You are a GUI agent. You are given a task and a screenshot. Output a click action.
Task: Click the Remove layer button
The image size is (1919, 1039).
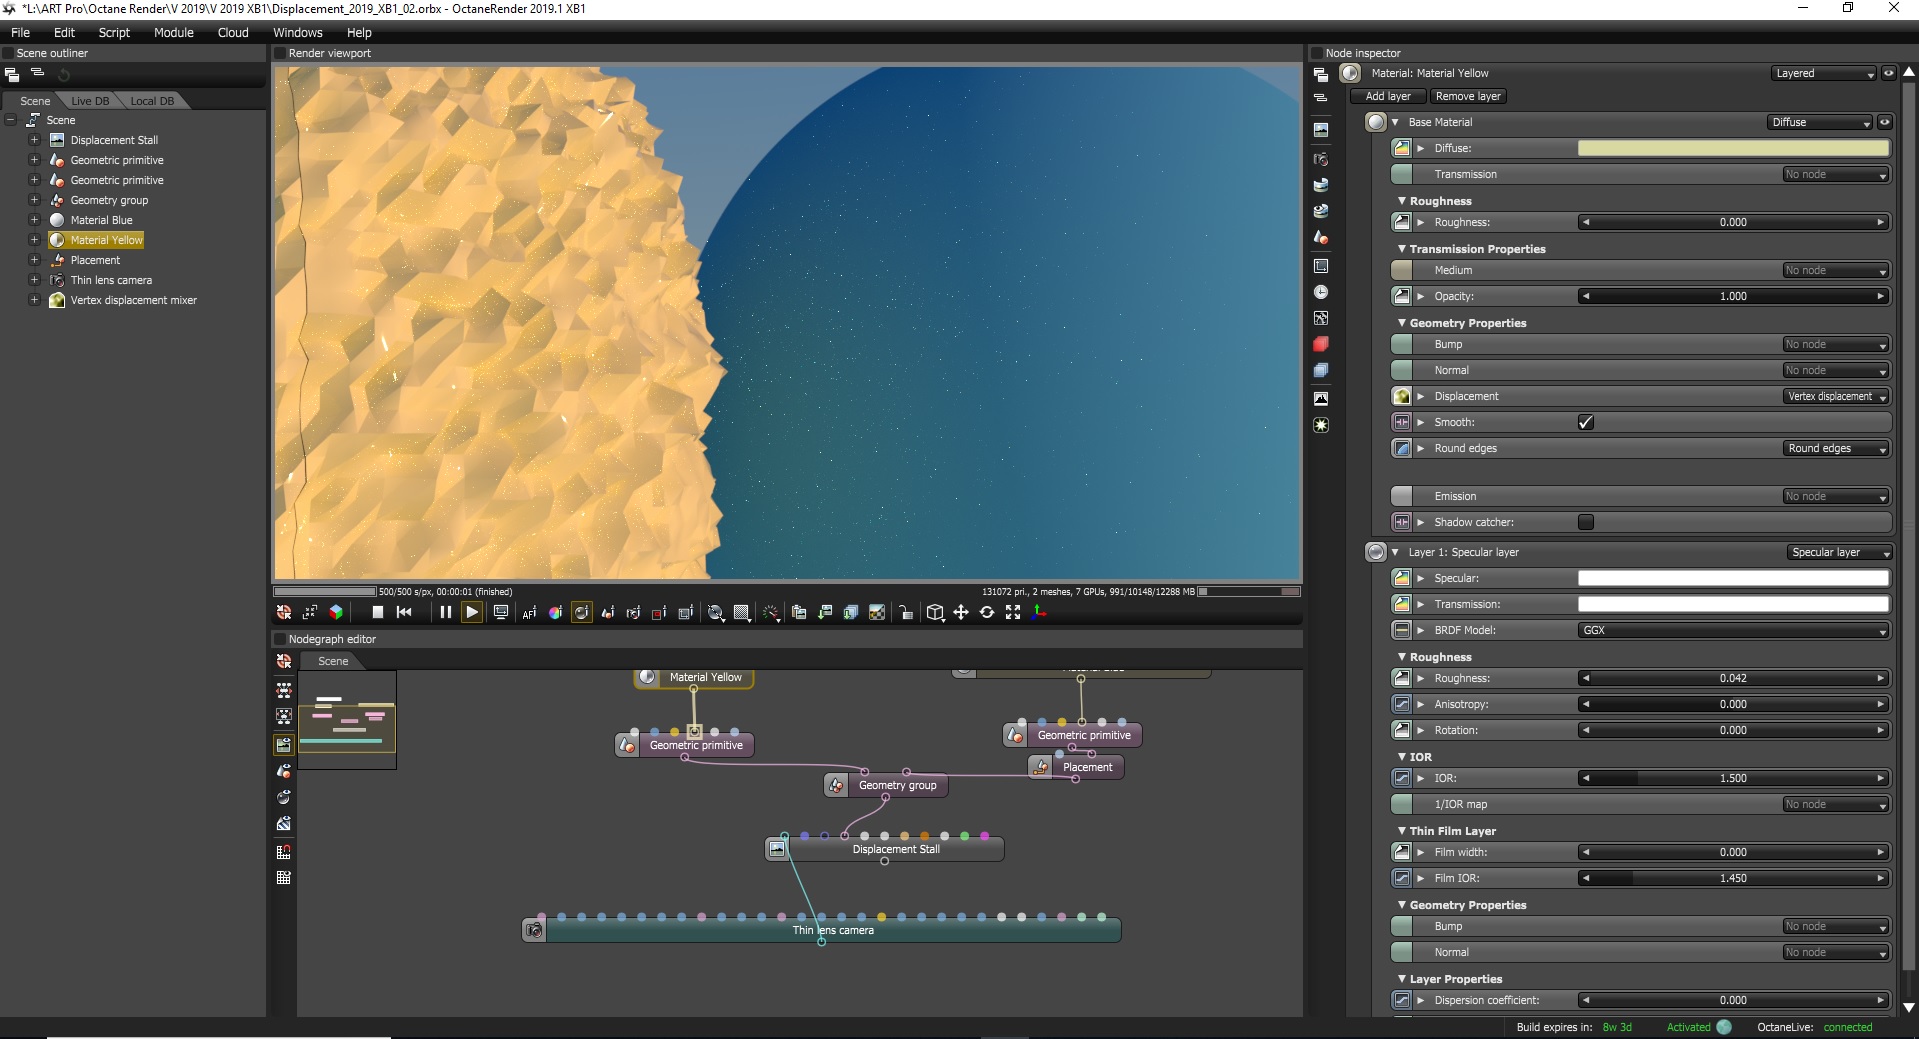click(x=1468, y=96)
